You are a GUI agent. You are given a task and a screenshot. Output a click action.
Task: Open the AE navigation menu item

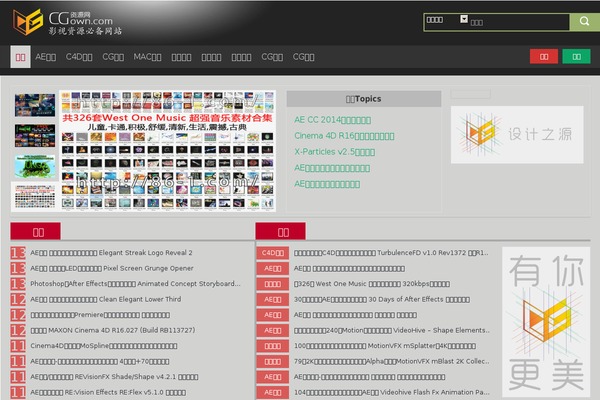pyautogui.click(x=46, y=57)
